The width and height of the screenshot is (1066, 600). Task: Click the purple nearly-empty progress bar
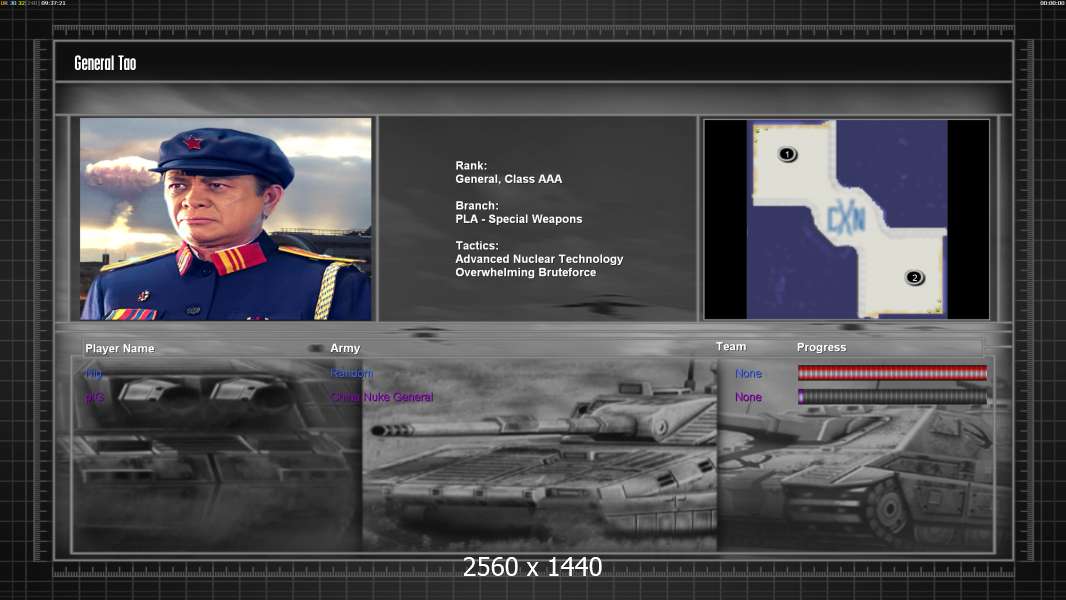(x=892, y=396)
